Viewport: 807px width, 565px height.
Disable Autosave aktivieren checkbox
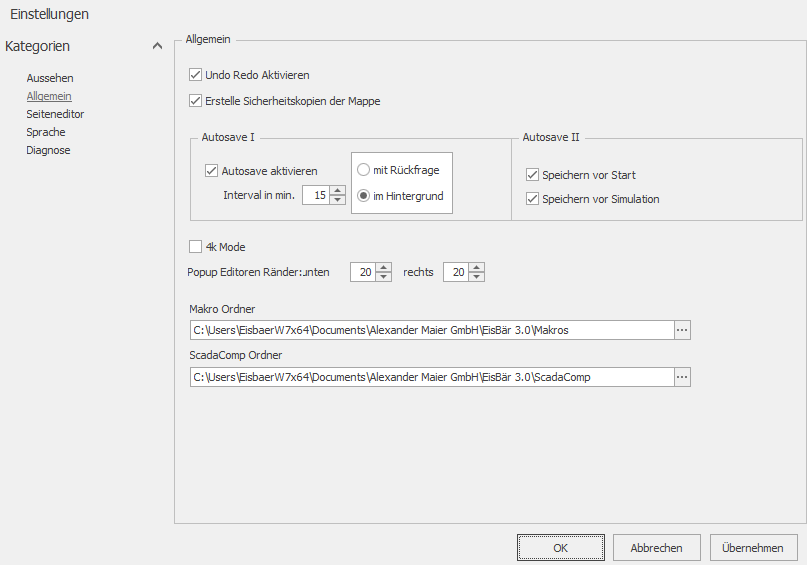tap(212, 171)
